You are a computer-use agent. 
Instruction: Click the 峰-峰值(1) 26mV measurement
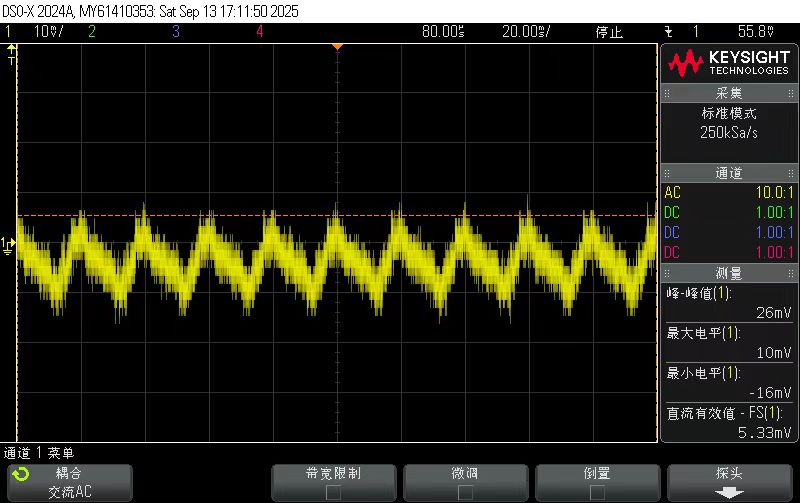click(x=729, y=303)
